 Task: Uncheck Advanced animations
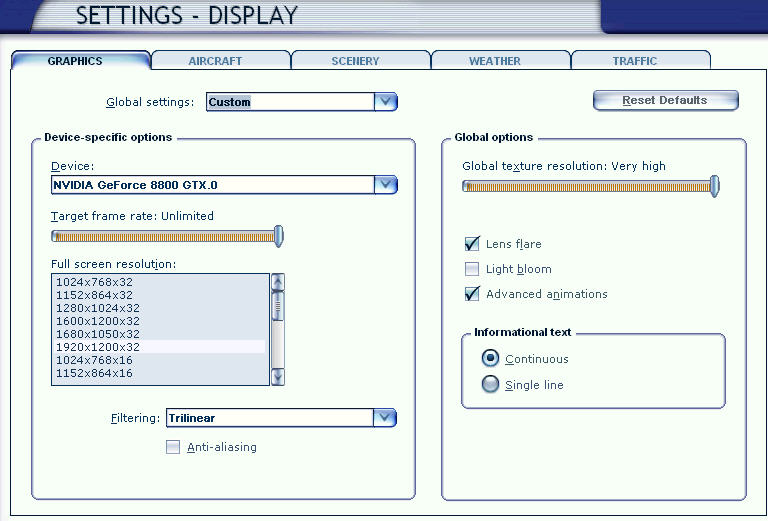(x=473, y=294)
